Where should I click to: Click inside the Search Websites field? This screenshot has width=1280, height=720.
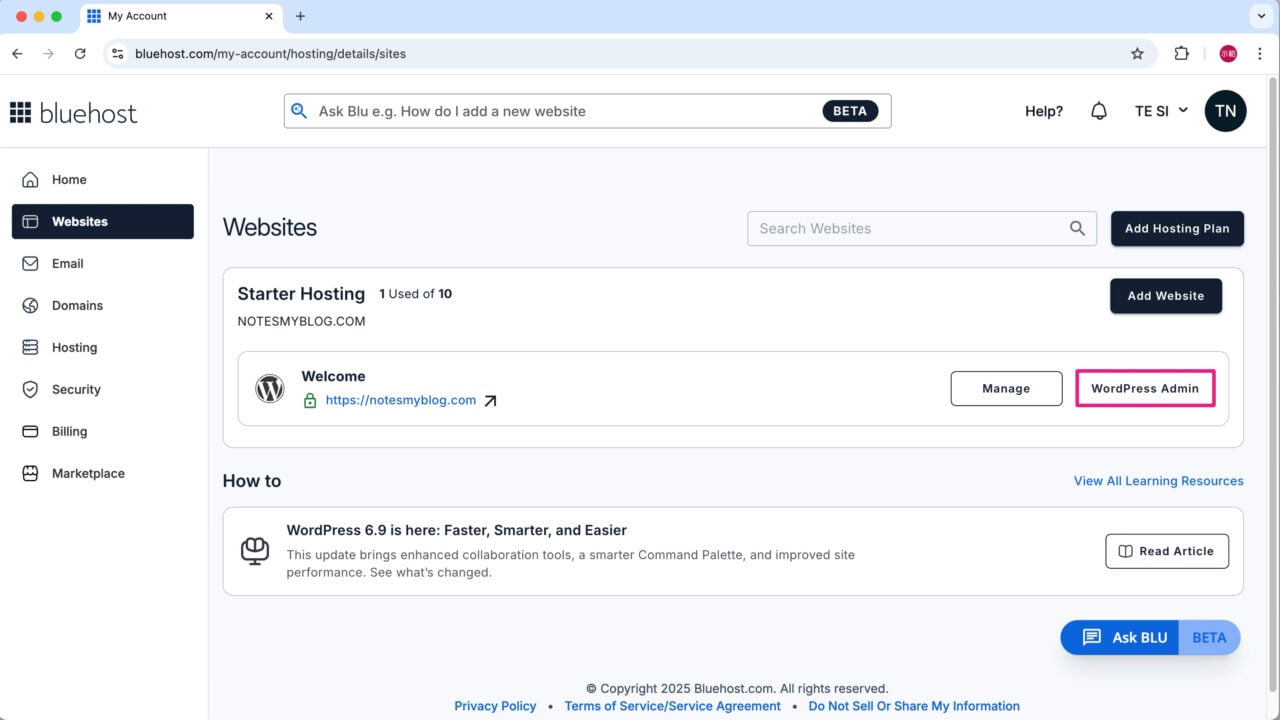click(900, 228)
